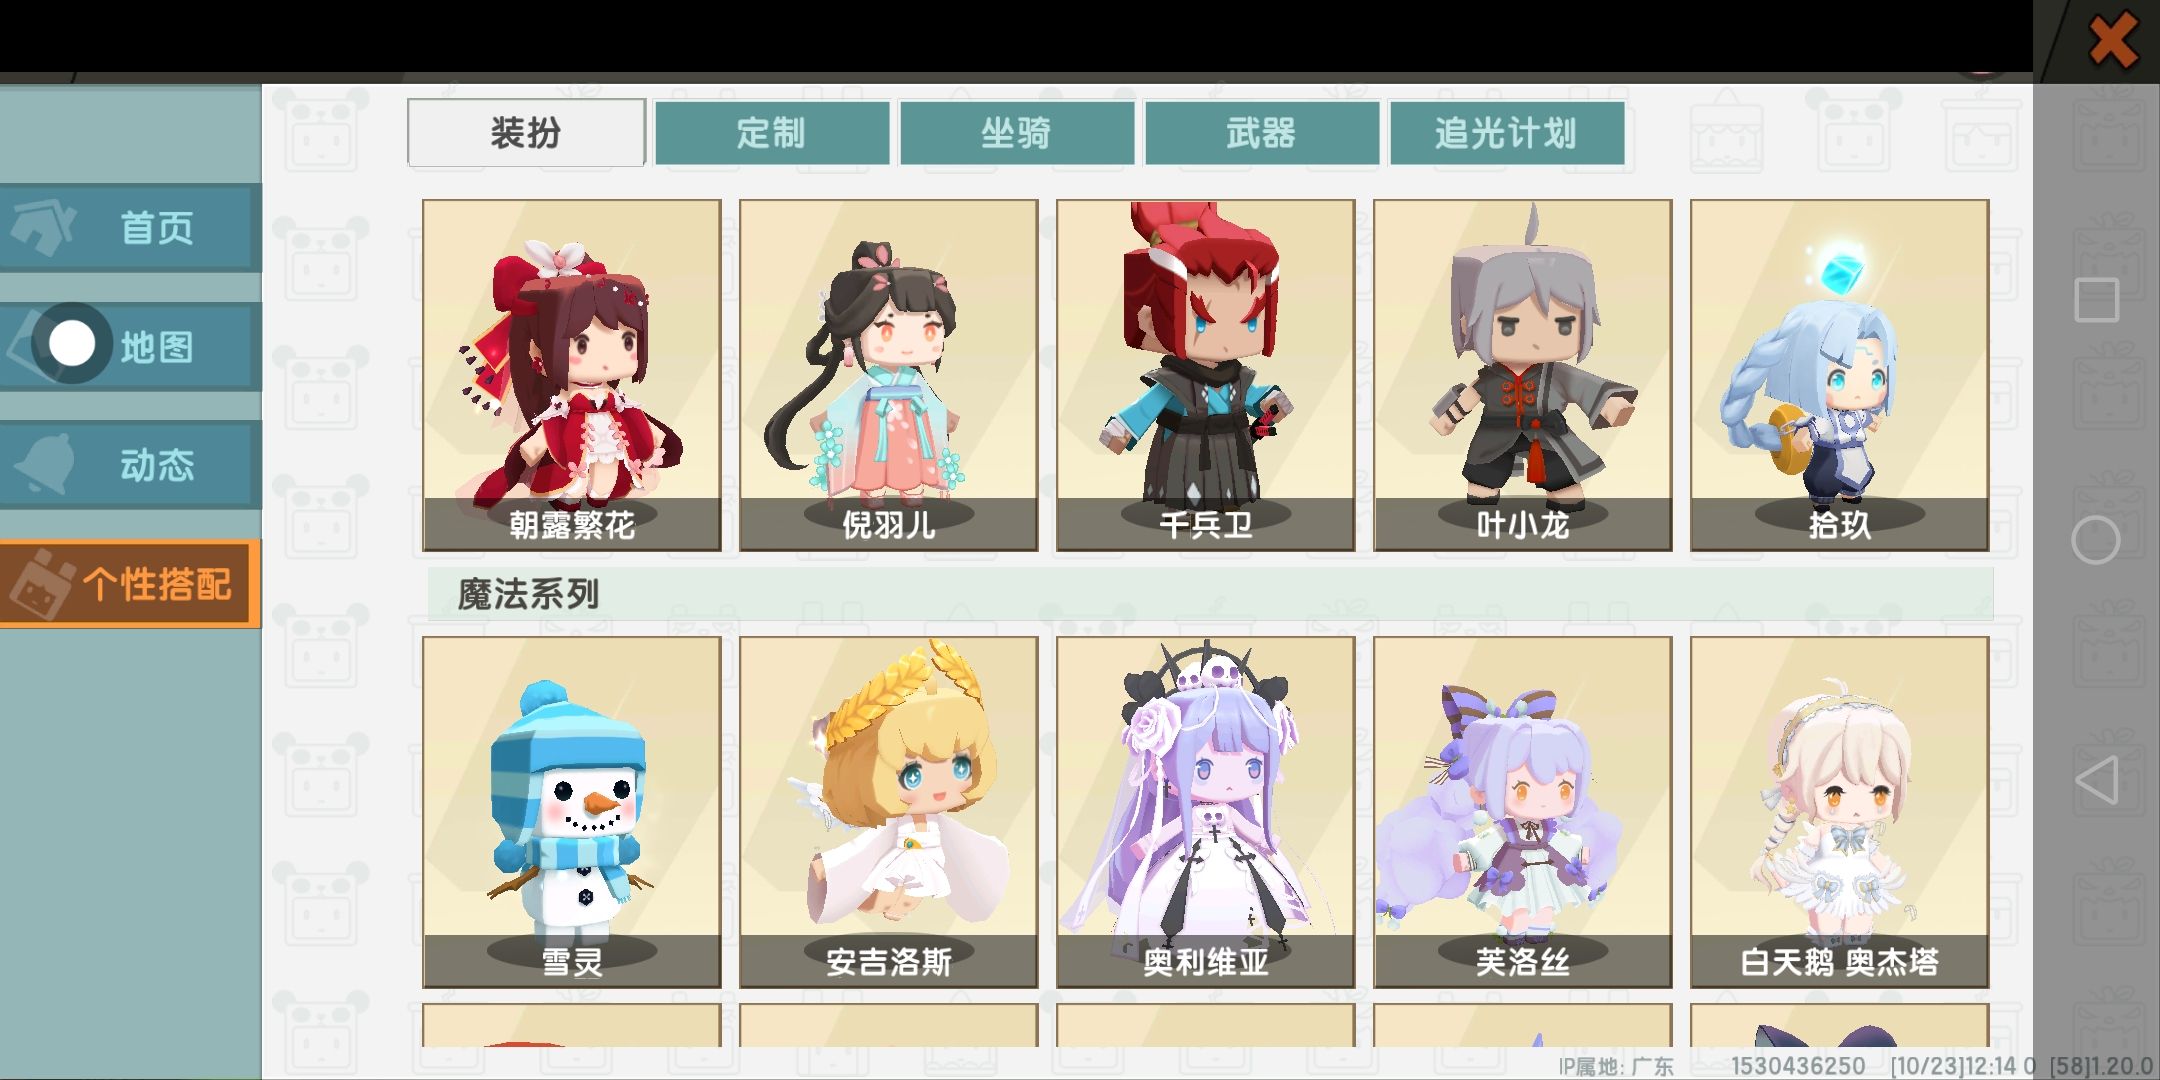Tap the Android home circle icon
This screenshot has width=2160, height=1080.
pos(2096,541)
